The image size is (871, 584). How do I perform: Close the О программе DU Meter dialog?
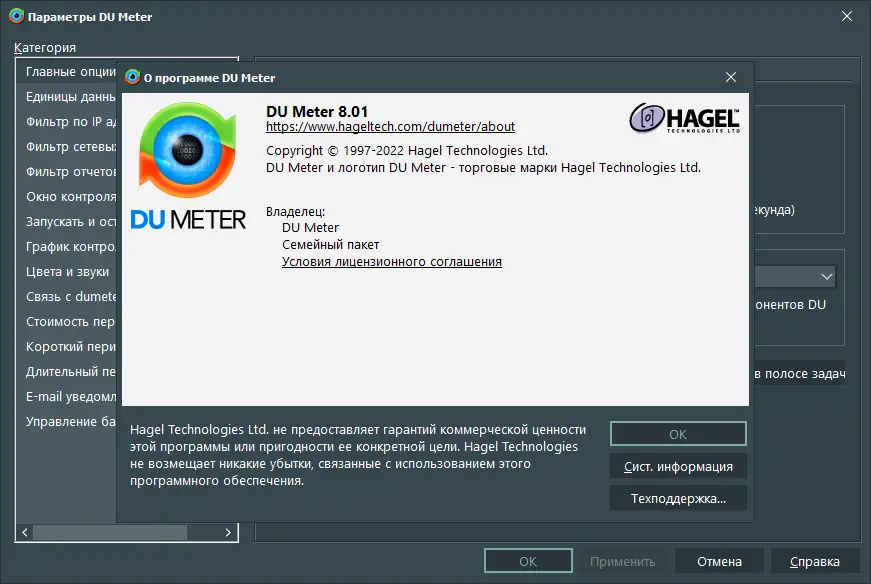(730, 77)
